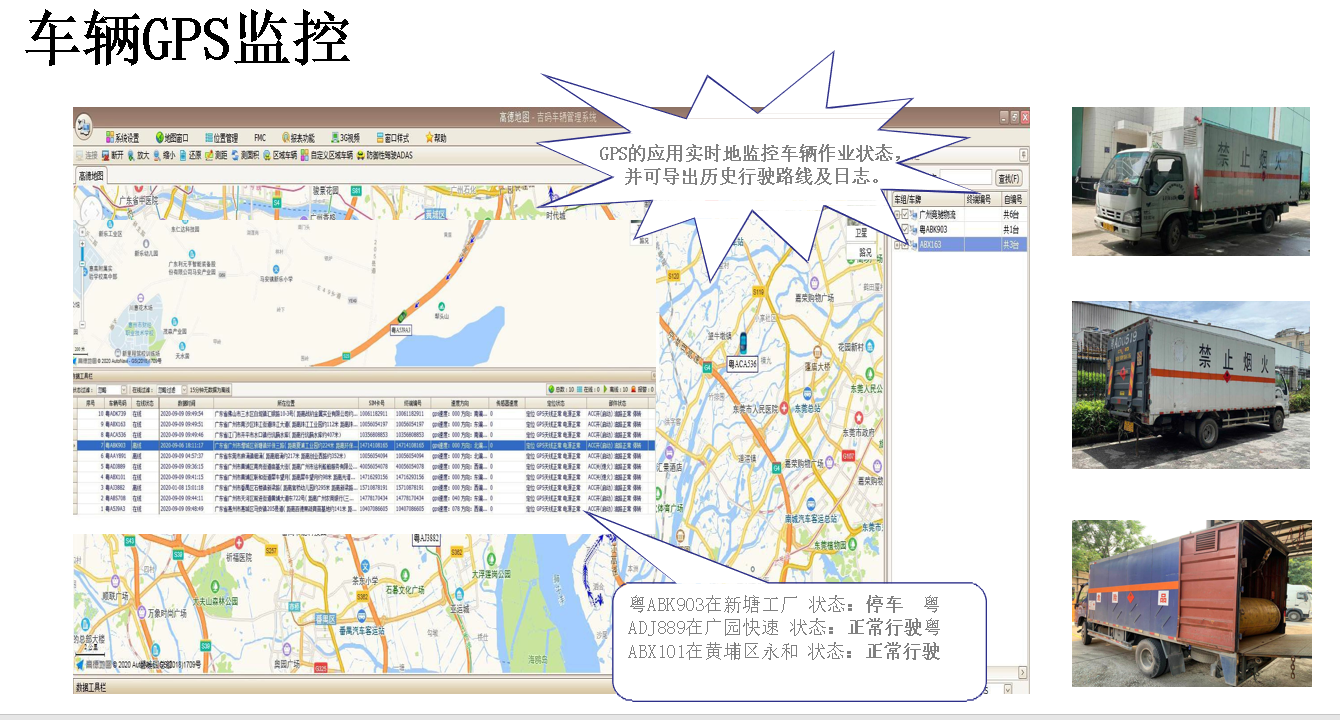Open the 3G视频 video feature

(x=346, y=138)
